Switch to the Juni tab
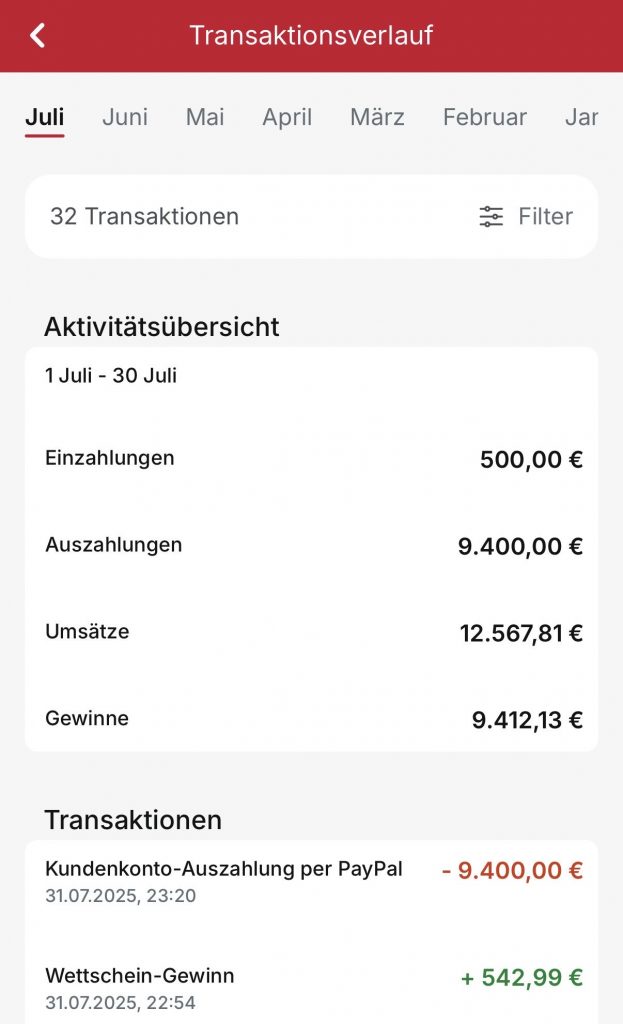The height and width of the screenshot is (1024, 623). [125, 117]
